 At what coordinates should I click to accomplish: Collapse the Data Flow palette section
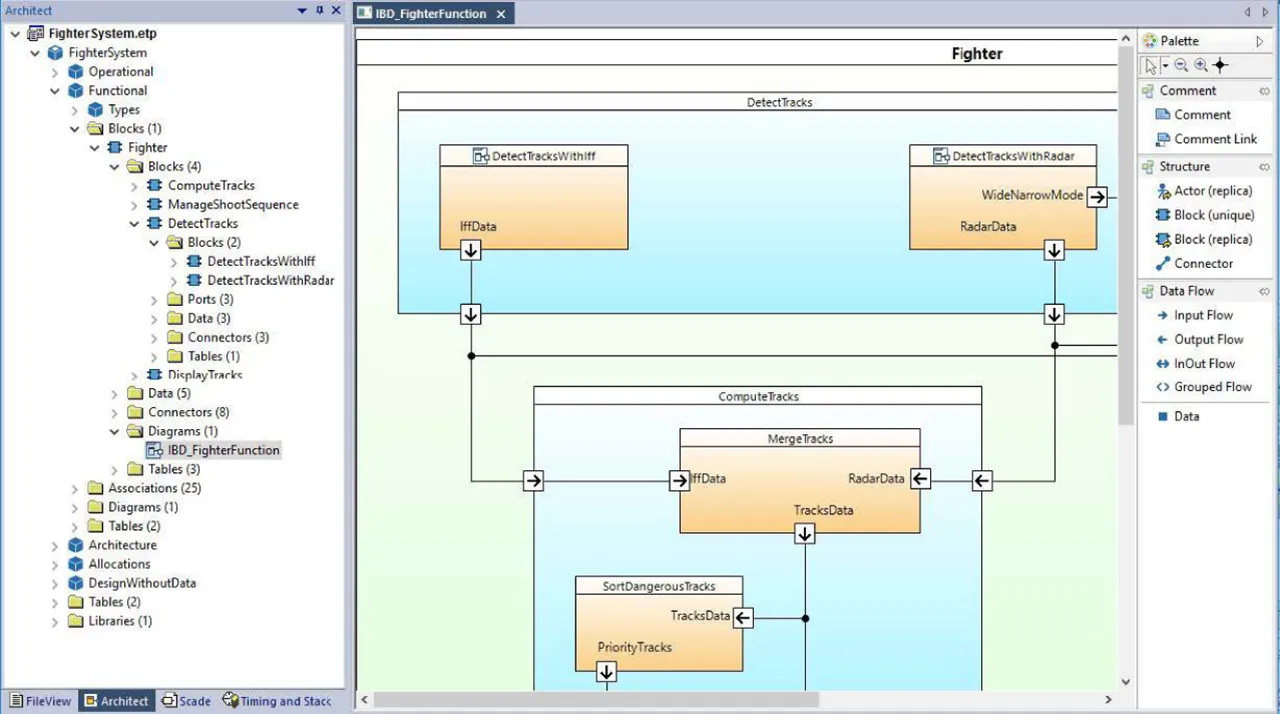tap(1264, 291)
